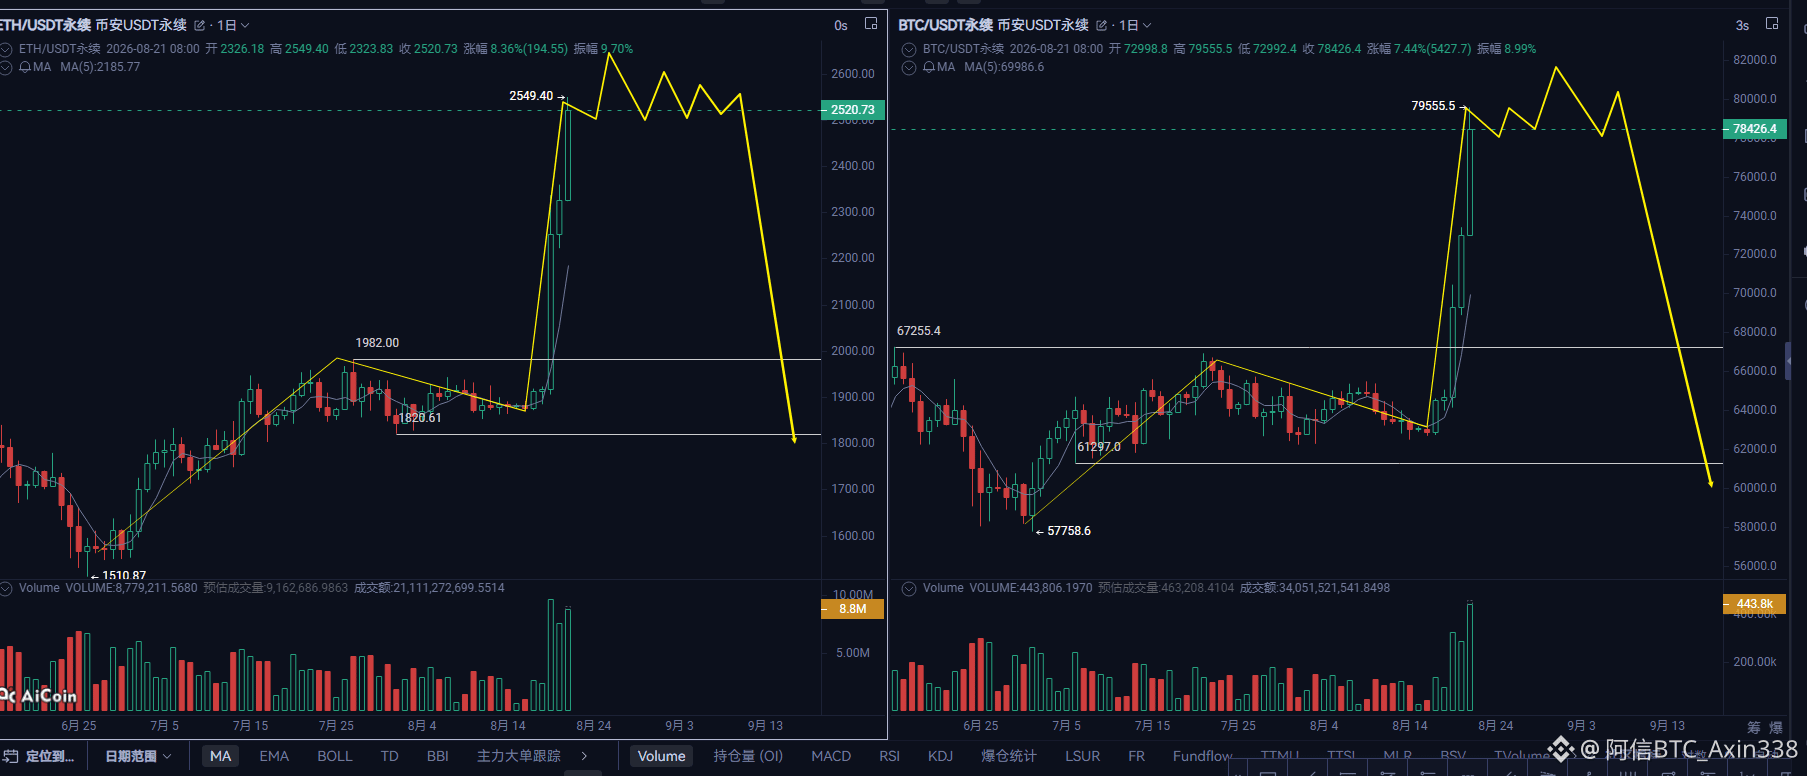Select the RSI sub-indicator tab
Screen dimensions: 1807x776
890,756
